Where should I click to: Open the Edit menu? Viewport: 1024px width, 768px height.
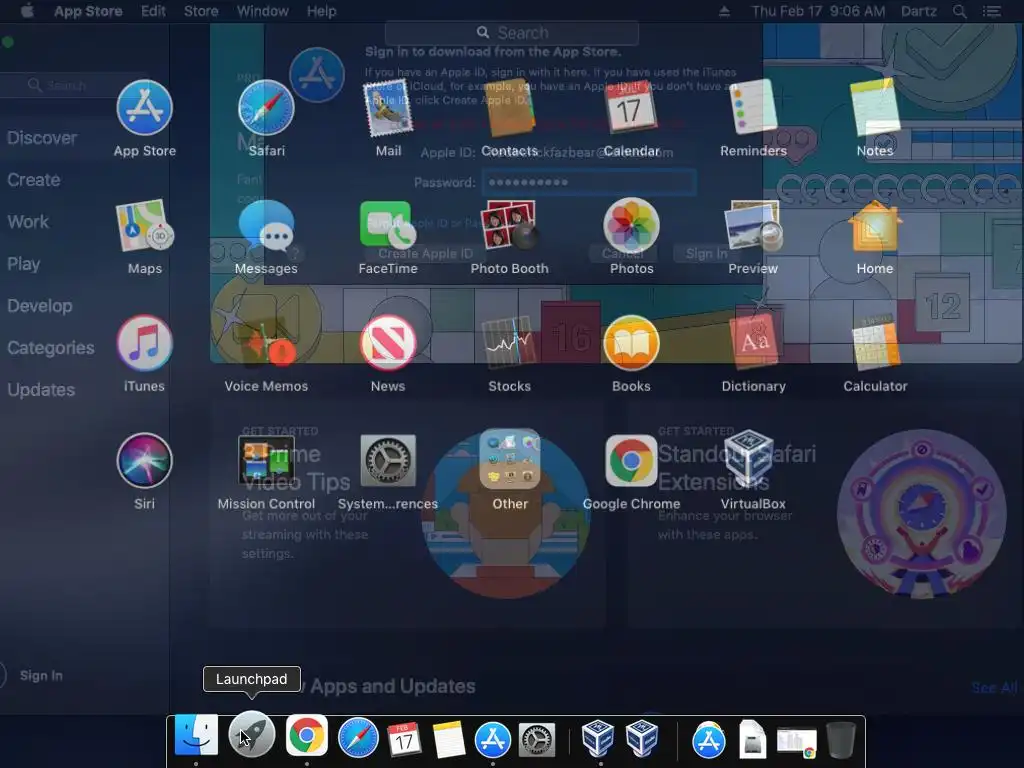pos(153,11)
